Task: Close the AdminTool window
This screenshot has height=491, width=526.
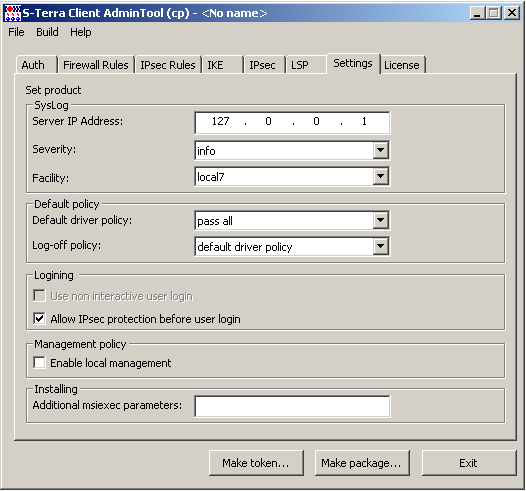Action: click(x=512, y=13)
